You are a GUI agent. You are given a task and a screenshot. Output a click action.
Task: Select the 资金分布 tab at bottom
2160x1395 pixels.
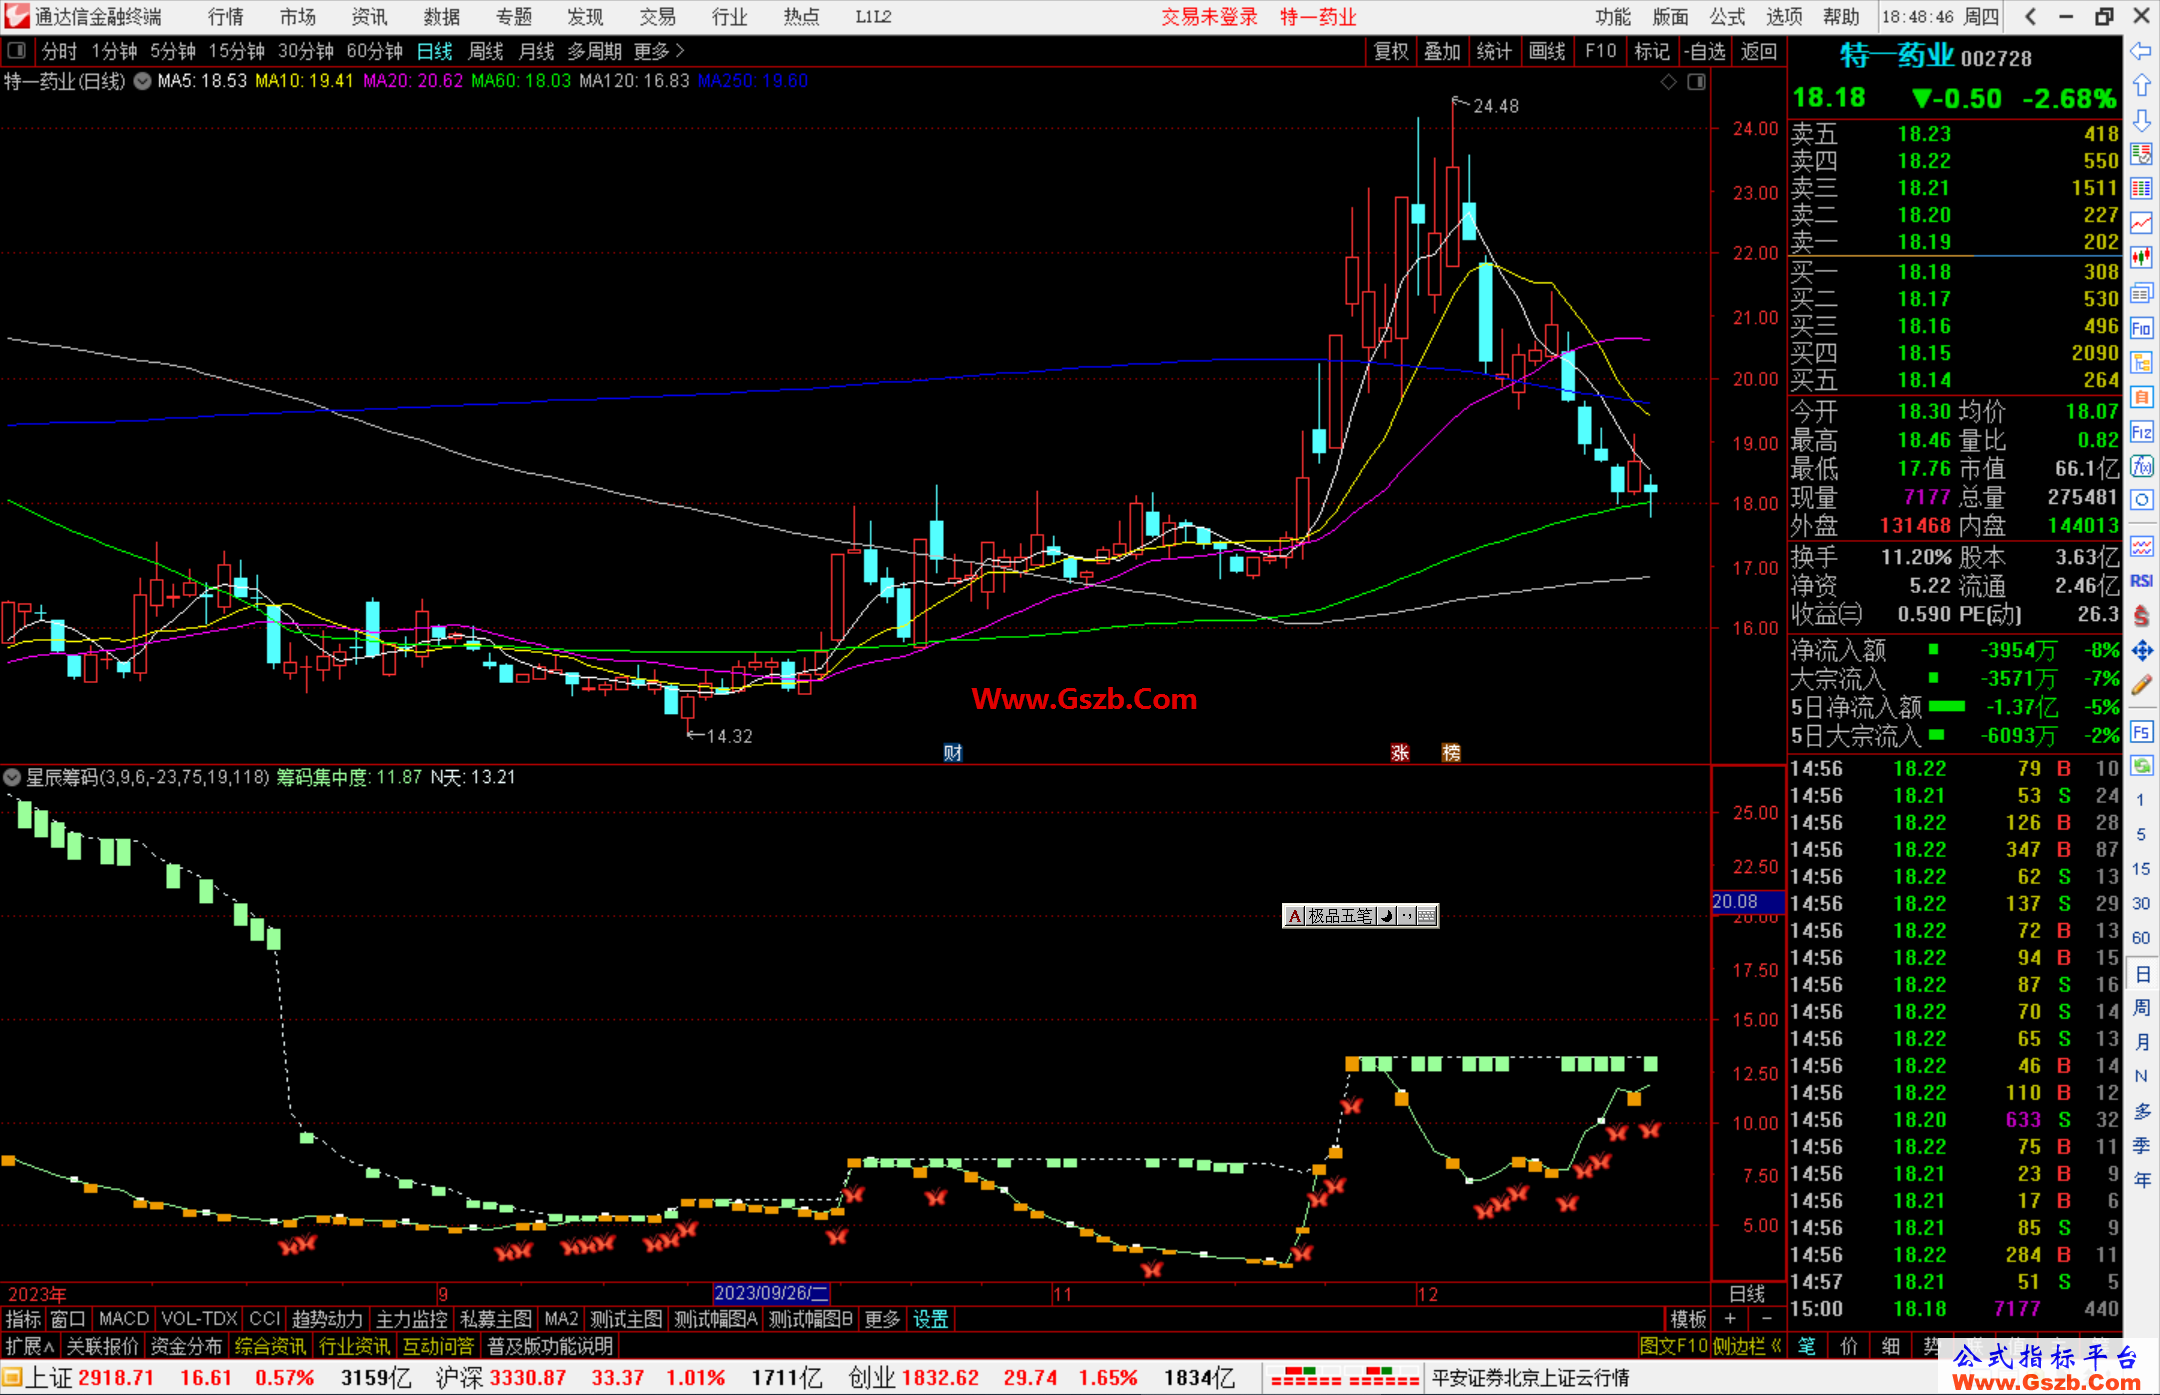(186, 1346)
